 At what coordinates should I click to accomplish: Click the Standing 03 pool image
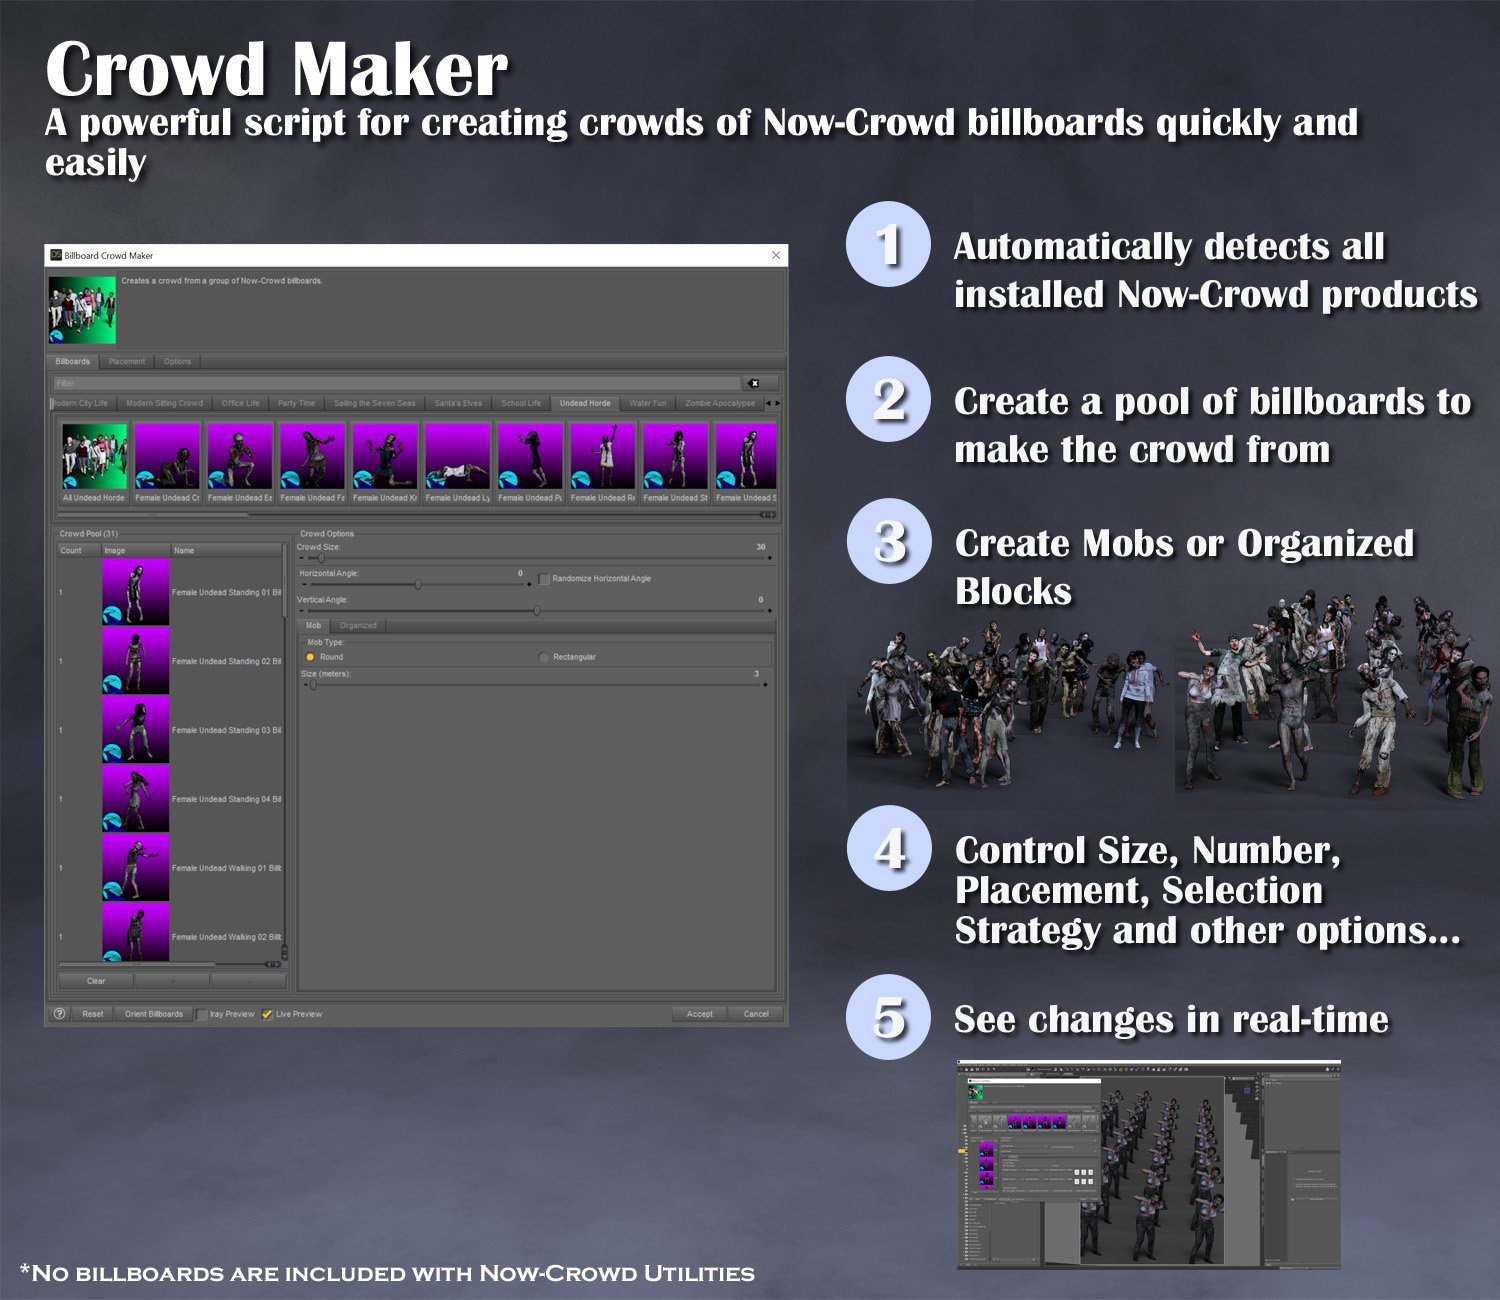(135, 730)
